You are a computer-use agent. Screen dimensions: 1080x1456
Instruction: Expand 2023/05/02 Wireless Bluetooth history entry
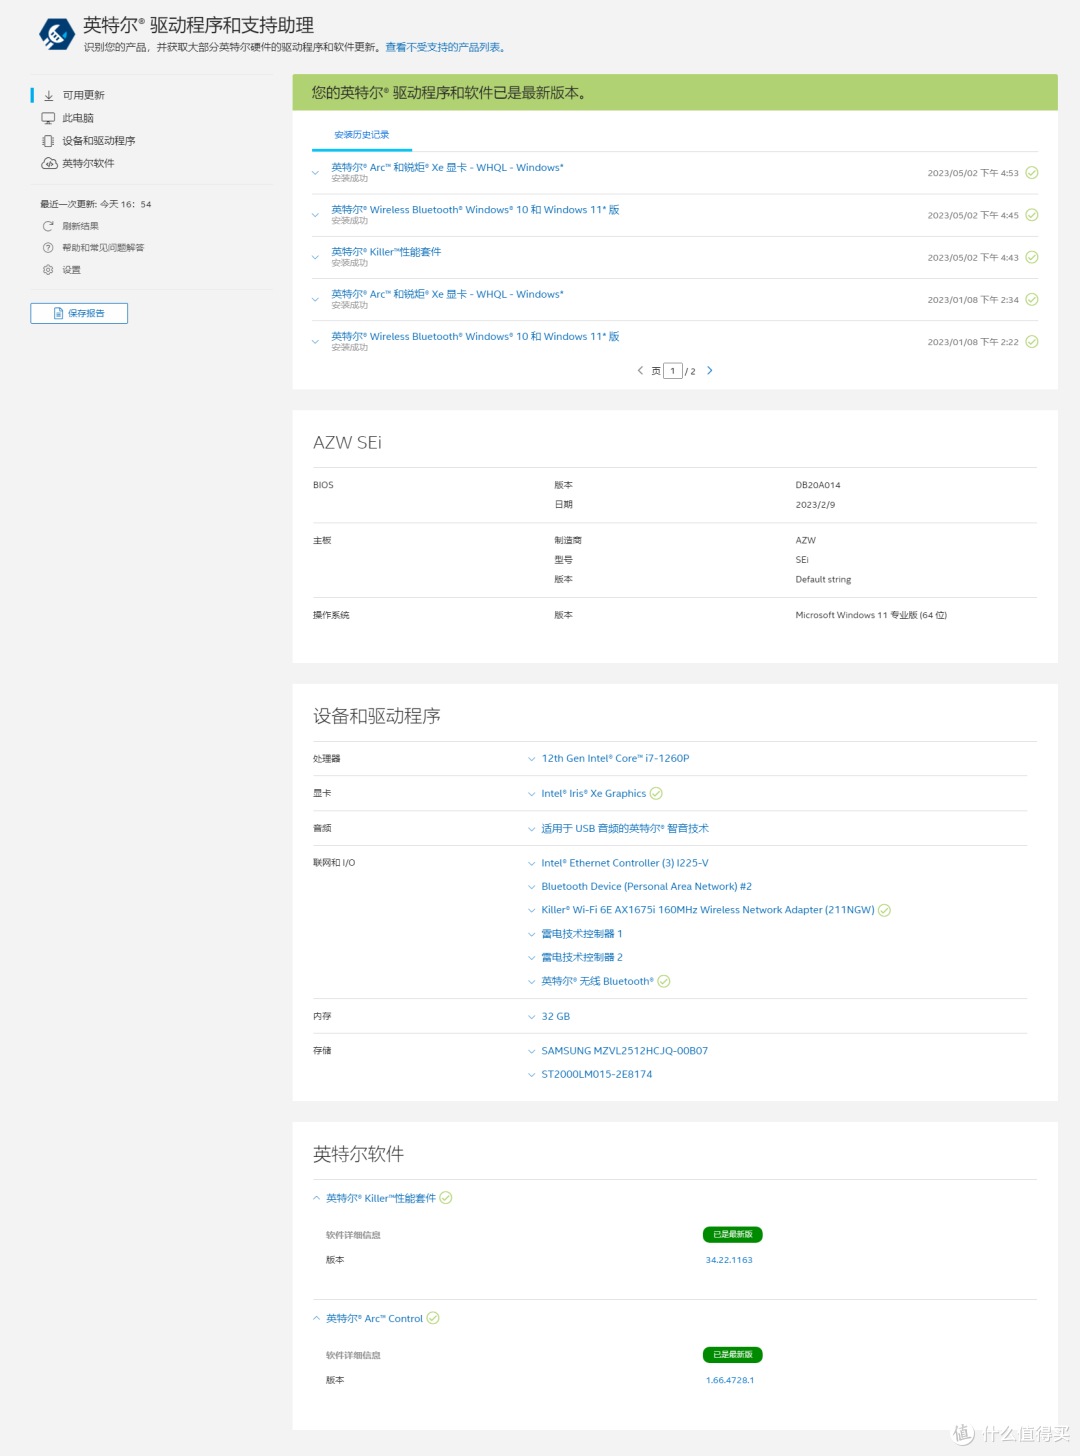point(315,215)
